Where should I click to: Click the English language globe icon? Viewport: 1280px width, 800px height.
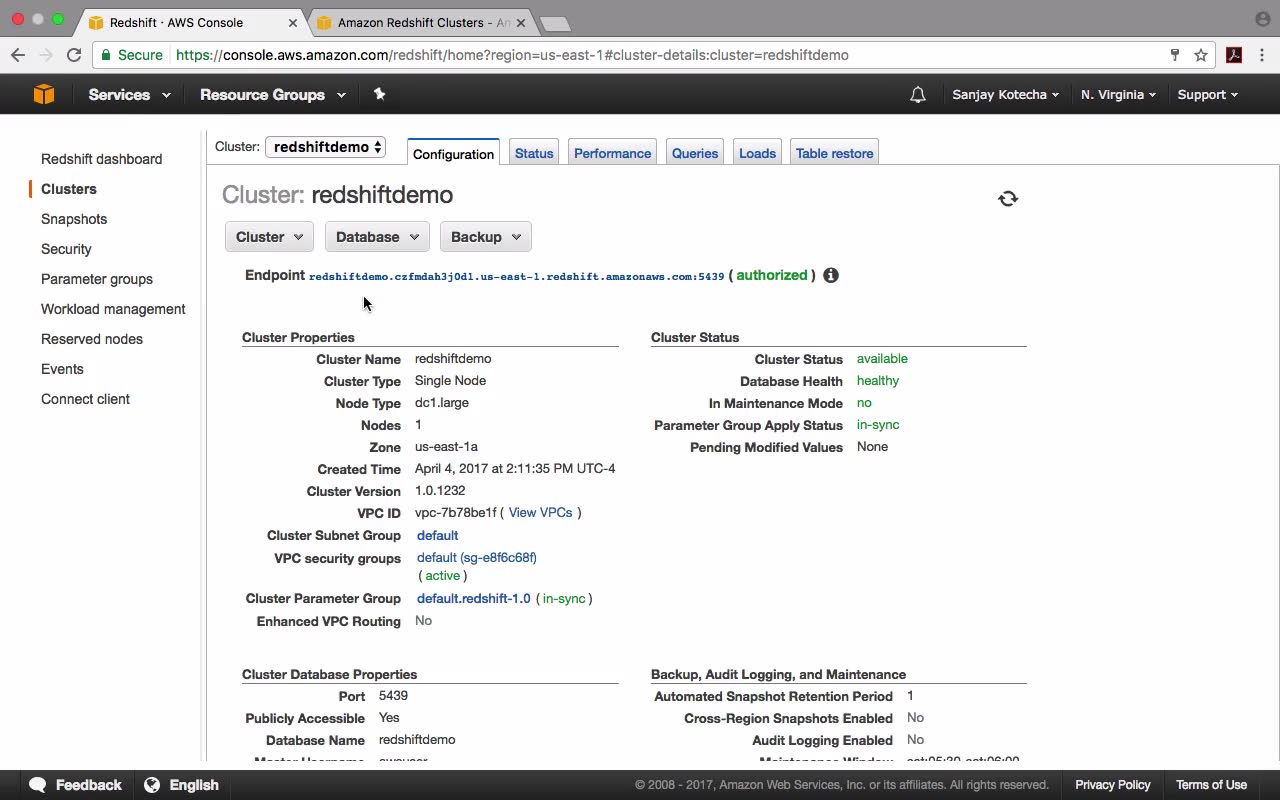tap(152, 785)
